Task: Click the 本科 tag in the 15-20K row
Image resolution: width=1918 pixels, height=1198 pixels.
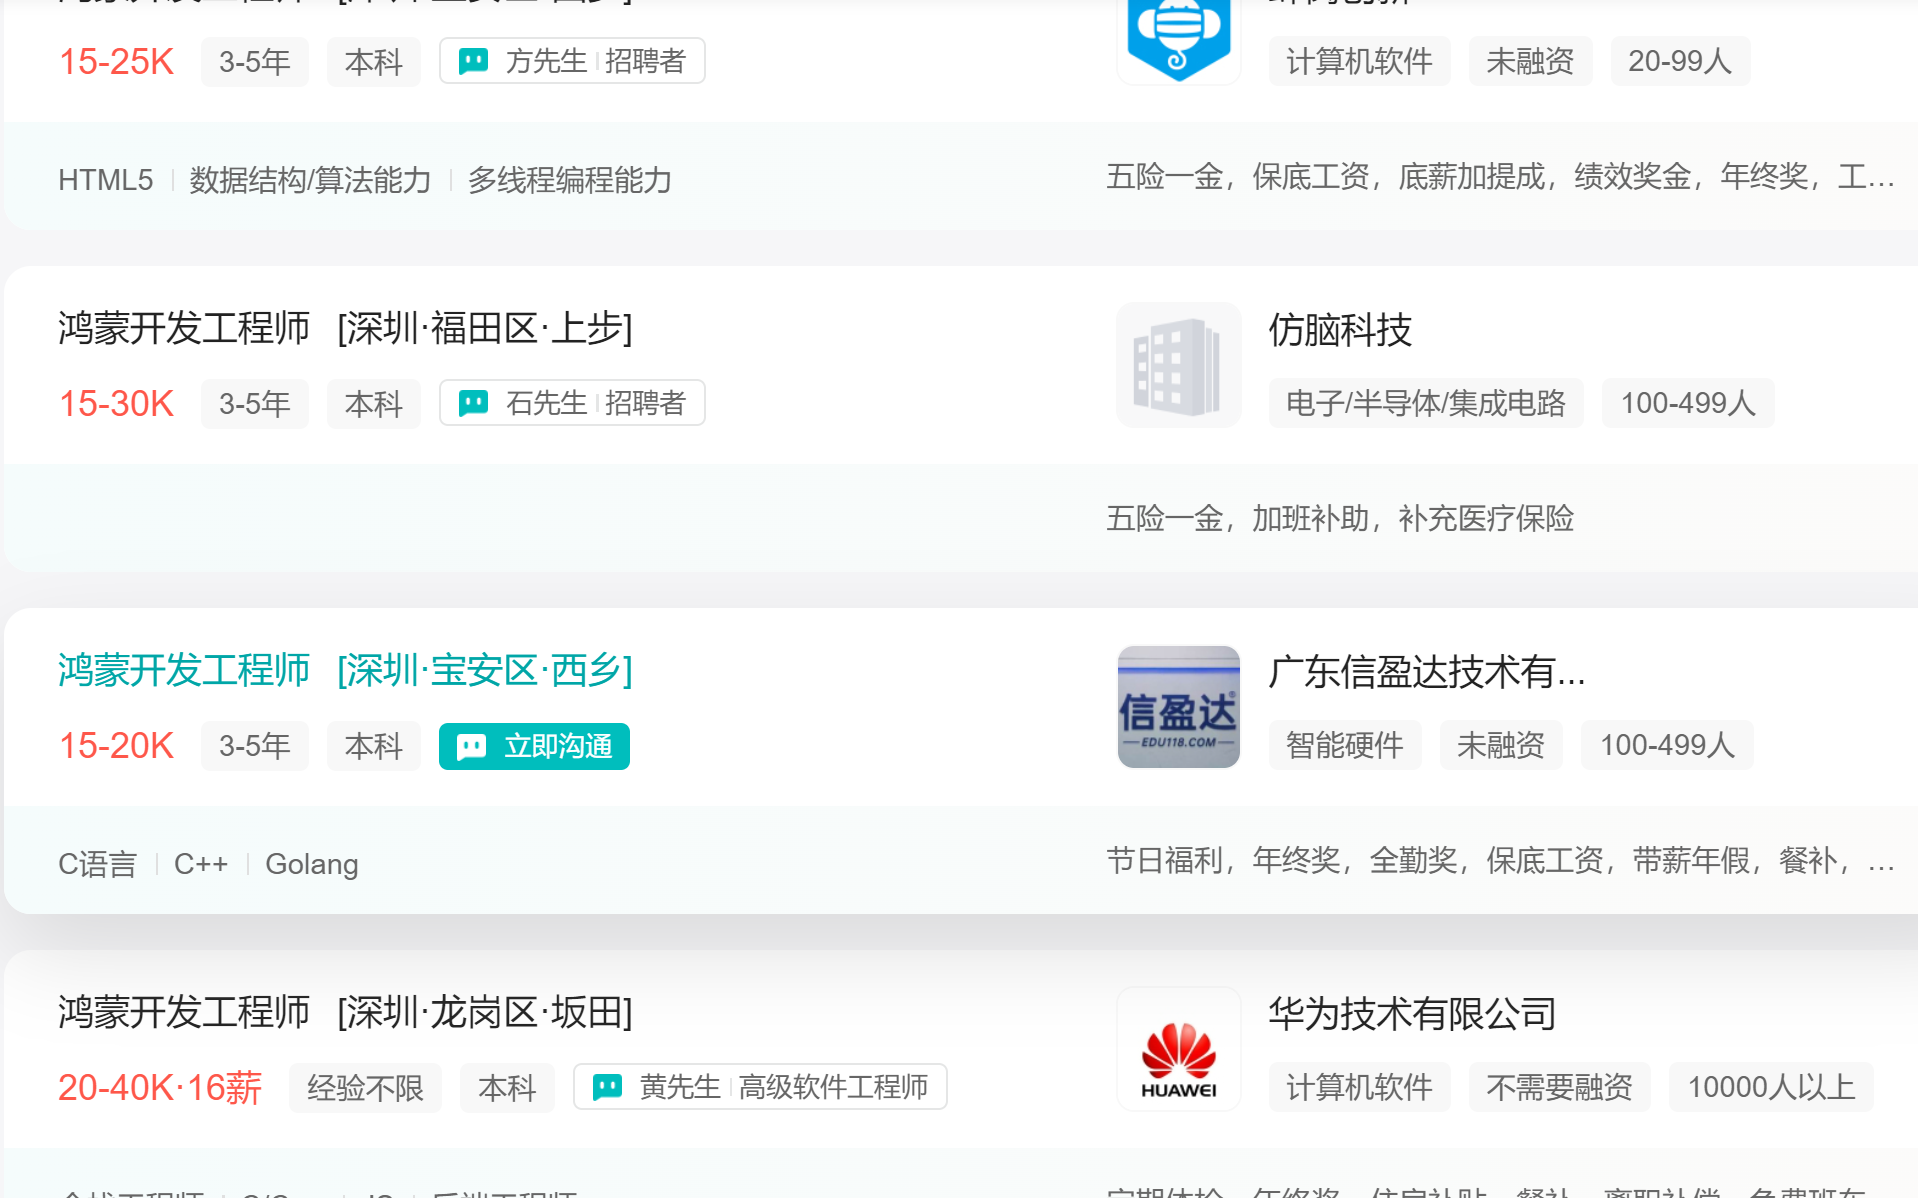Action: 373,746
